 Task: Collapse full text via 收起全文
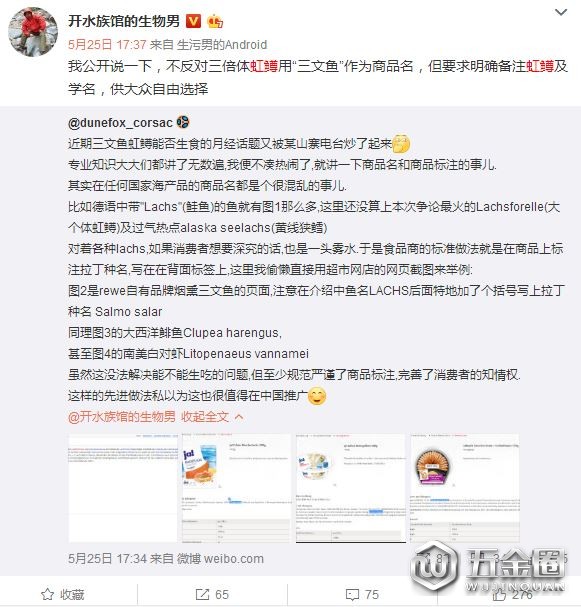(x=205, y=417)
